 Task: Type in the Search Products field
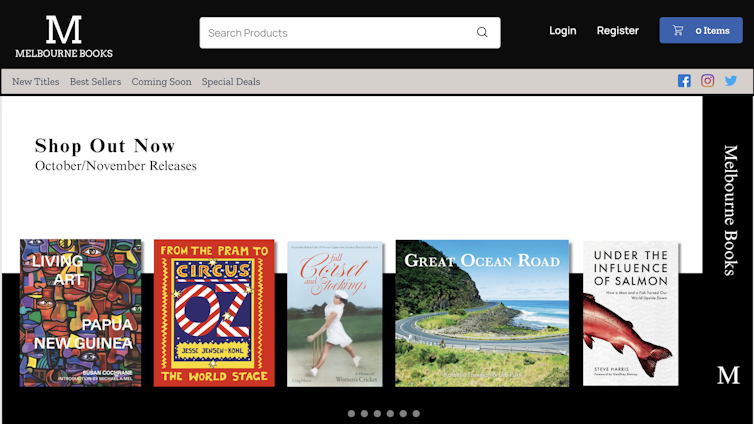[x=335, y=33]
